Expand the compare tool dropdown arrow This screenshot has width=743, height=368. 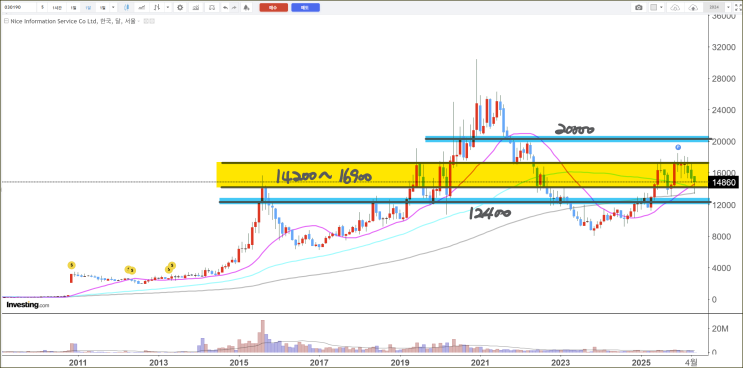(168, 8)
